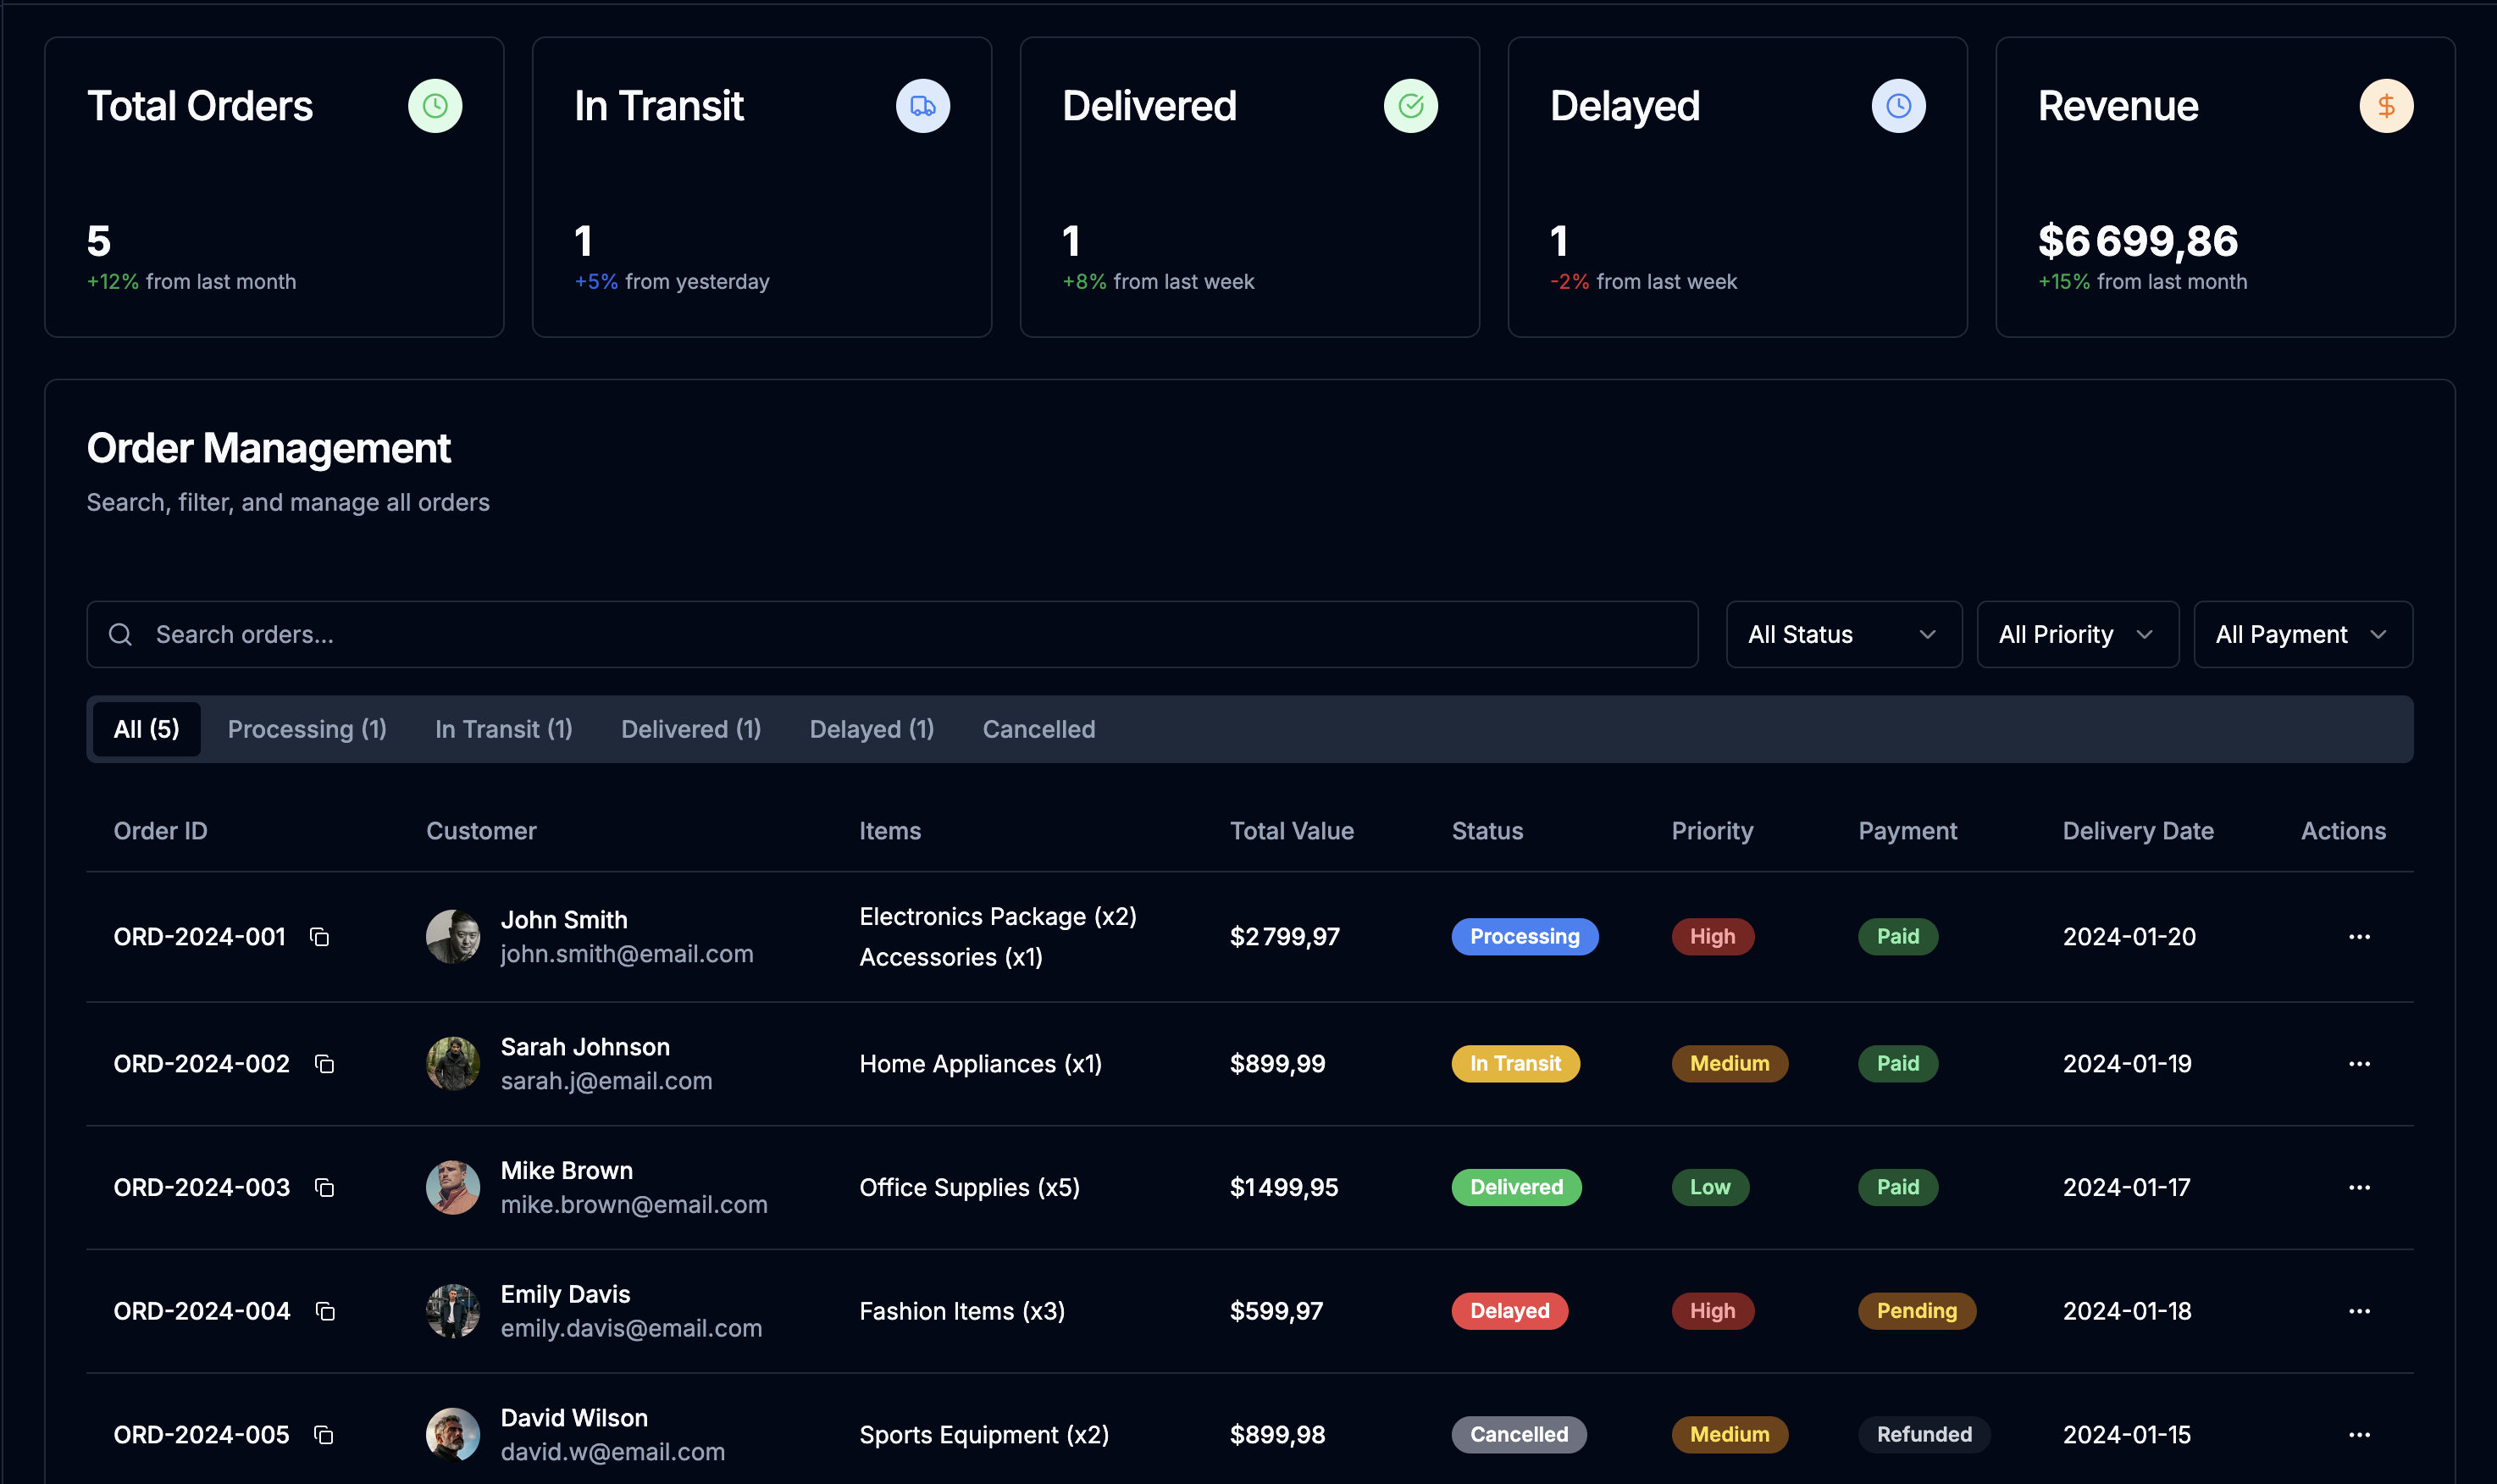2497x1484 pixels.
Task: Open the All Priority dropdown
Action: click(x=2078, y=634)
